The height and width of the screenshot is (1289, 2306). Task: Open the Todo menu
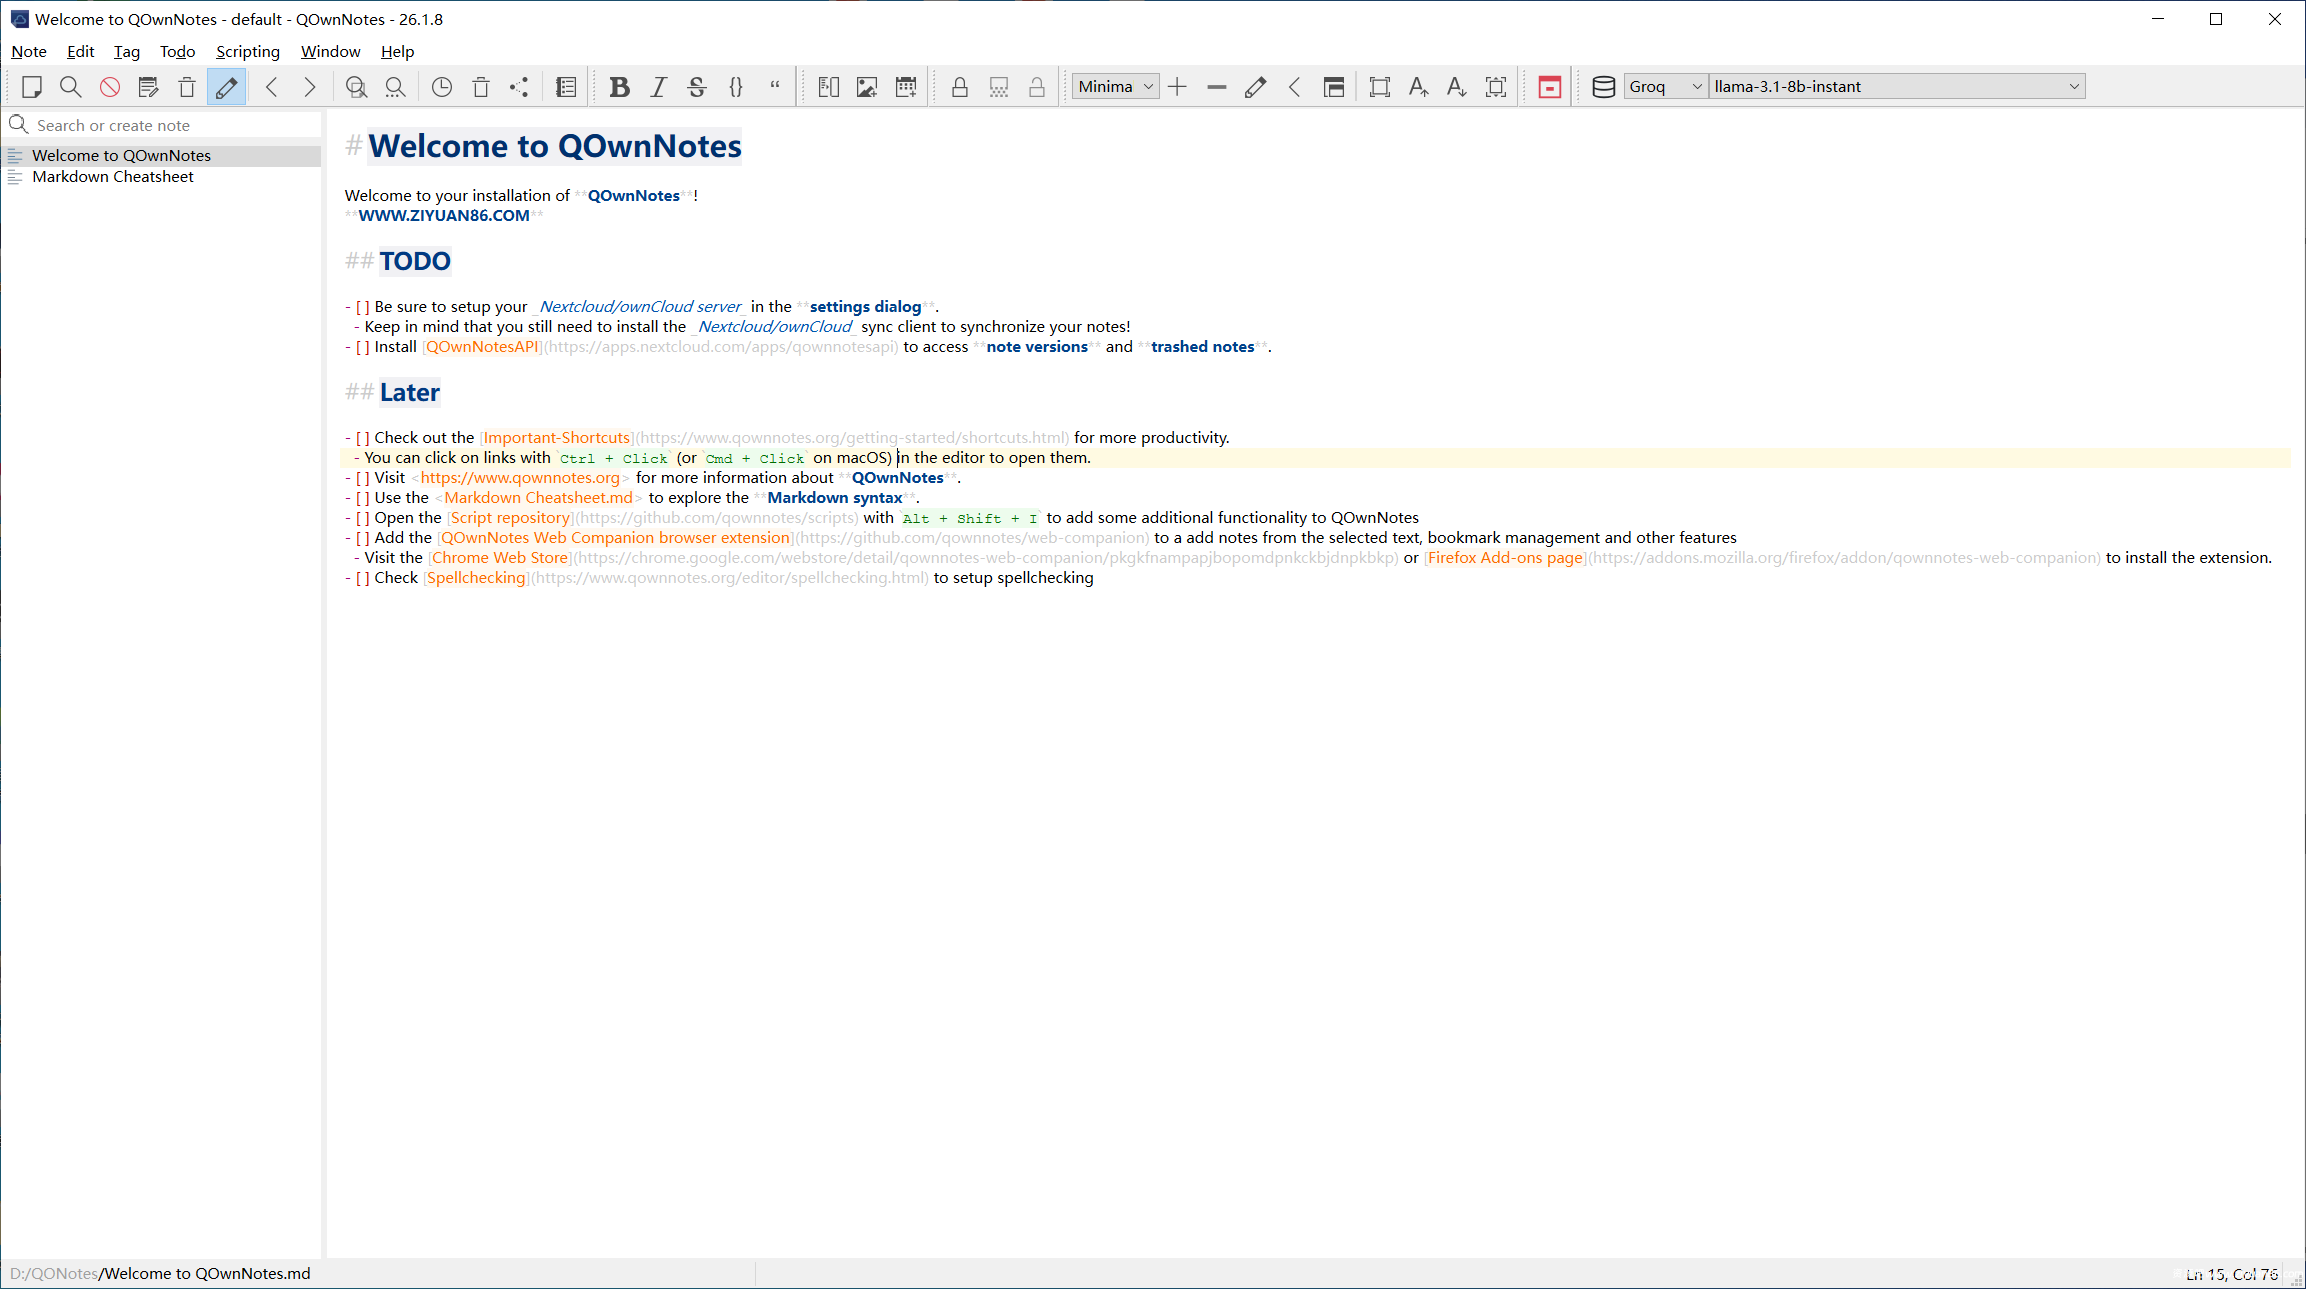pyautogui.click(x=177, y=52)
